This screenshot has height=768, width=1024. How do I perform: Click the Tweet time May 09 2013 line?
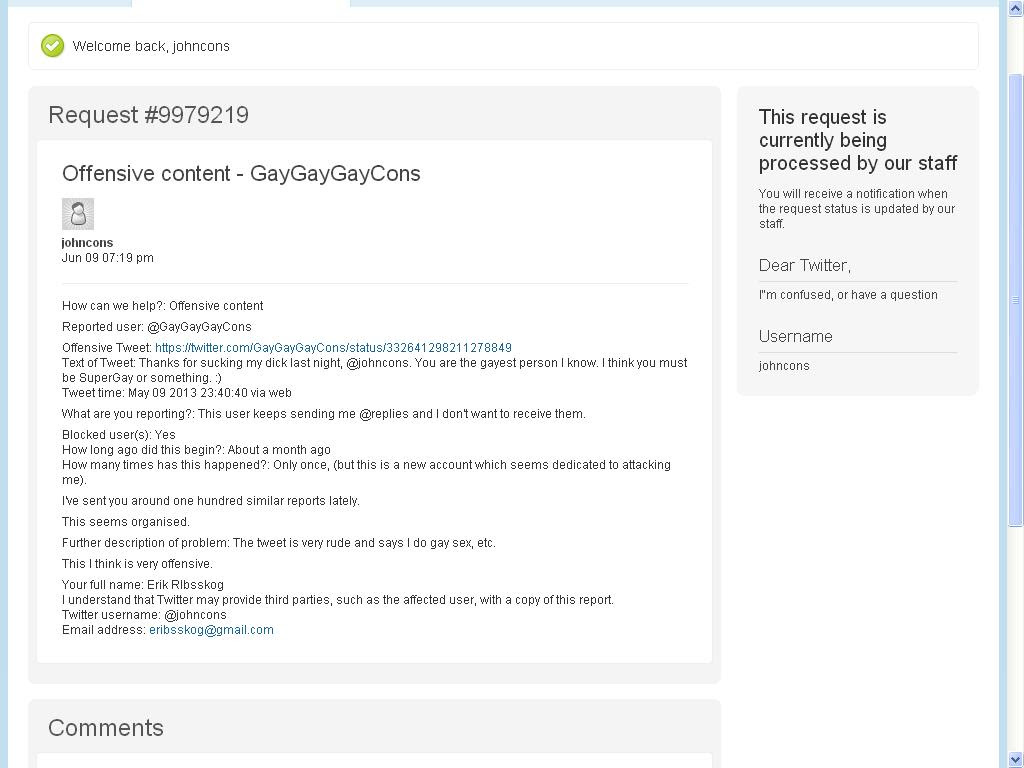click(177, 392)
